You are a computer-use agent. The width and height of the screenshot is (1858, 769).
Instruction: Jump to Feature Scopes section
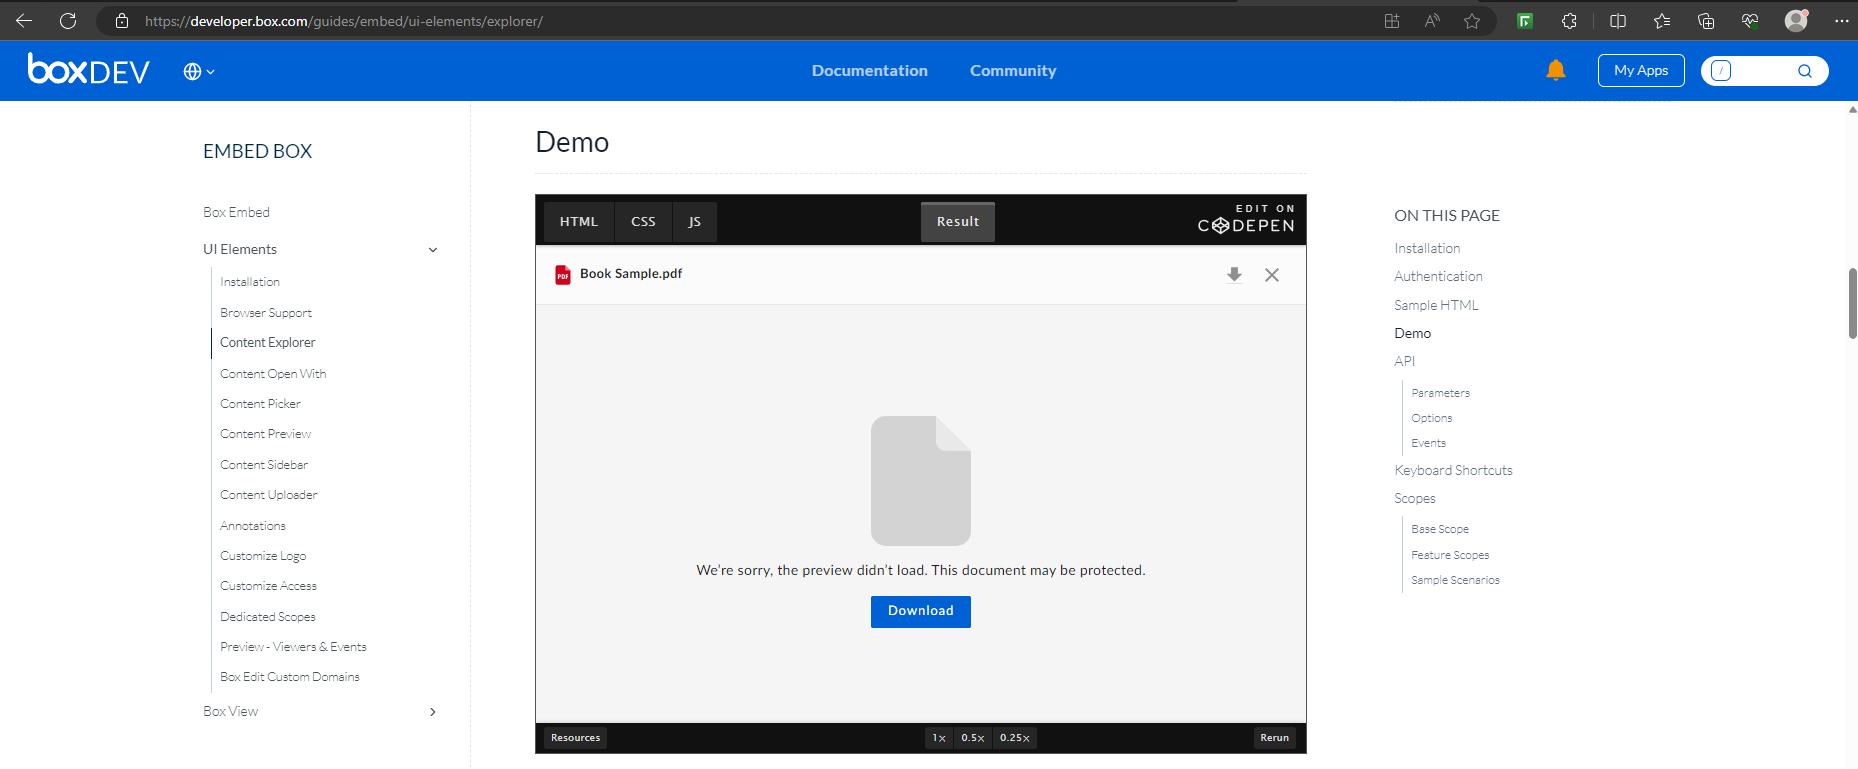click(1450, 555)
